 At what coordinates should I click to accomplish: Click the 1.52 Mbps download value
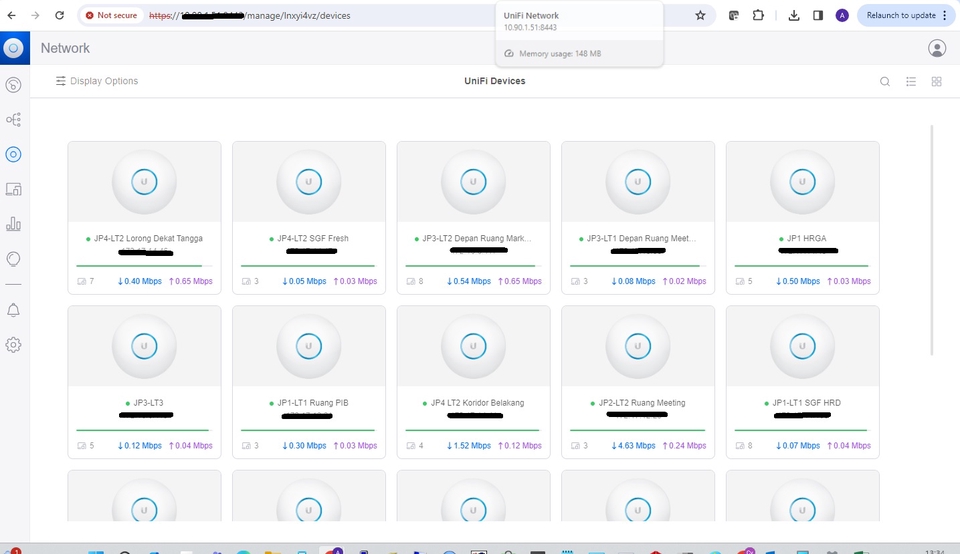pos(469,446)
